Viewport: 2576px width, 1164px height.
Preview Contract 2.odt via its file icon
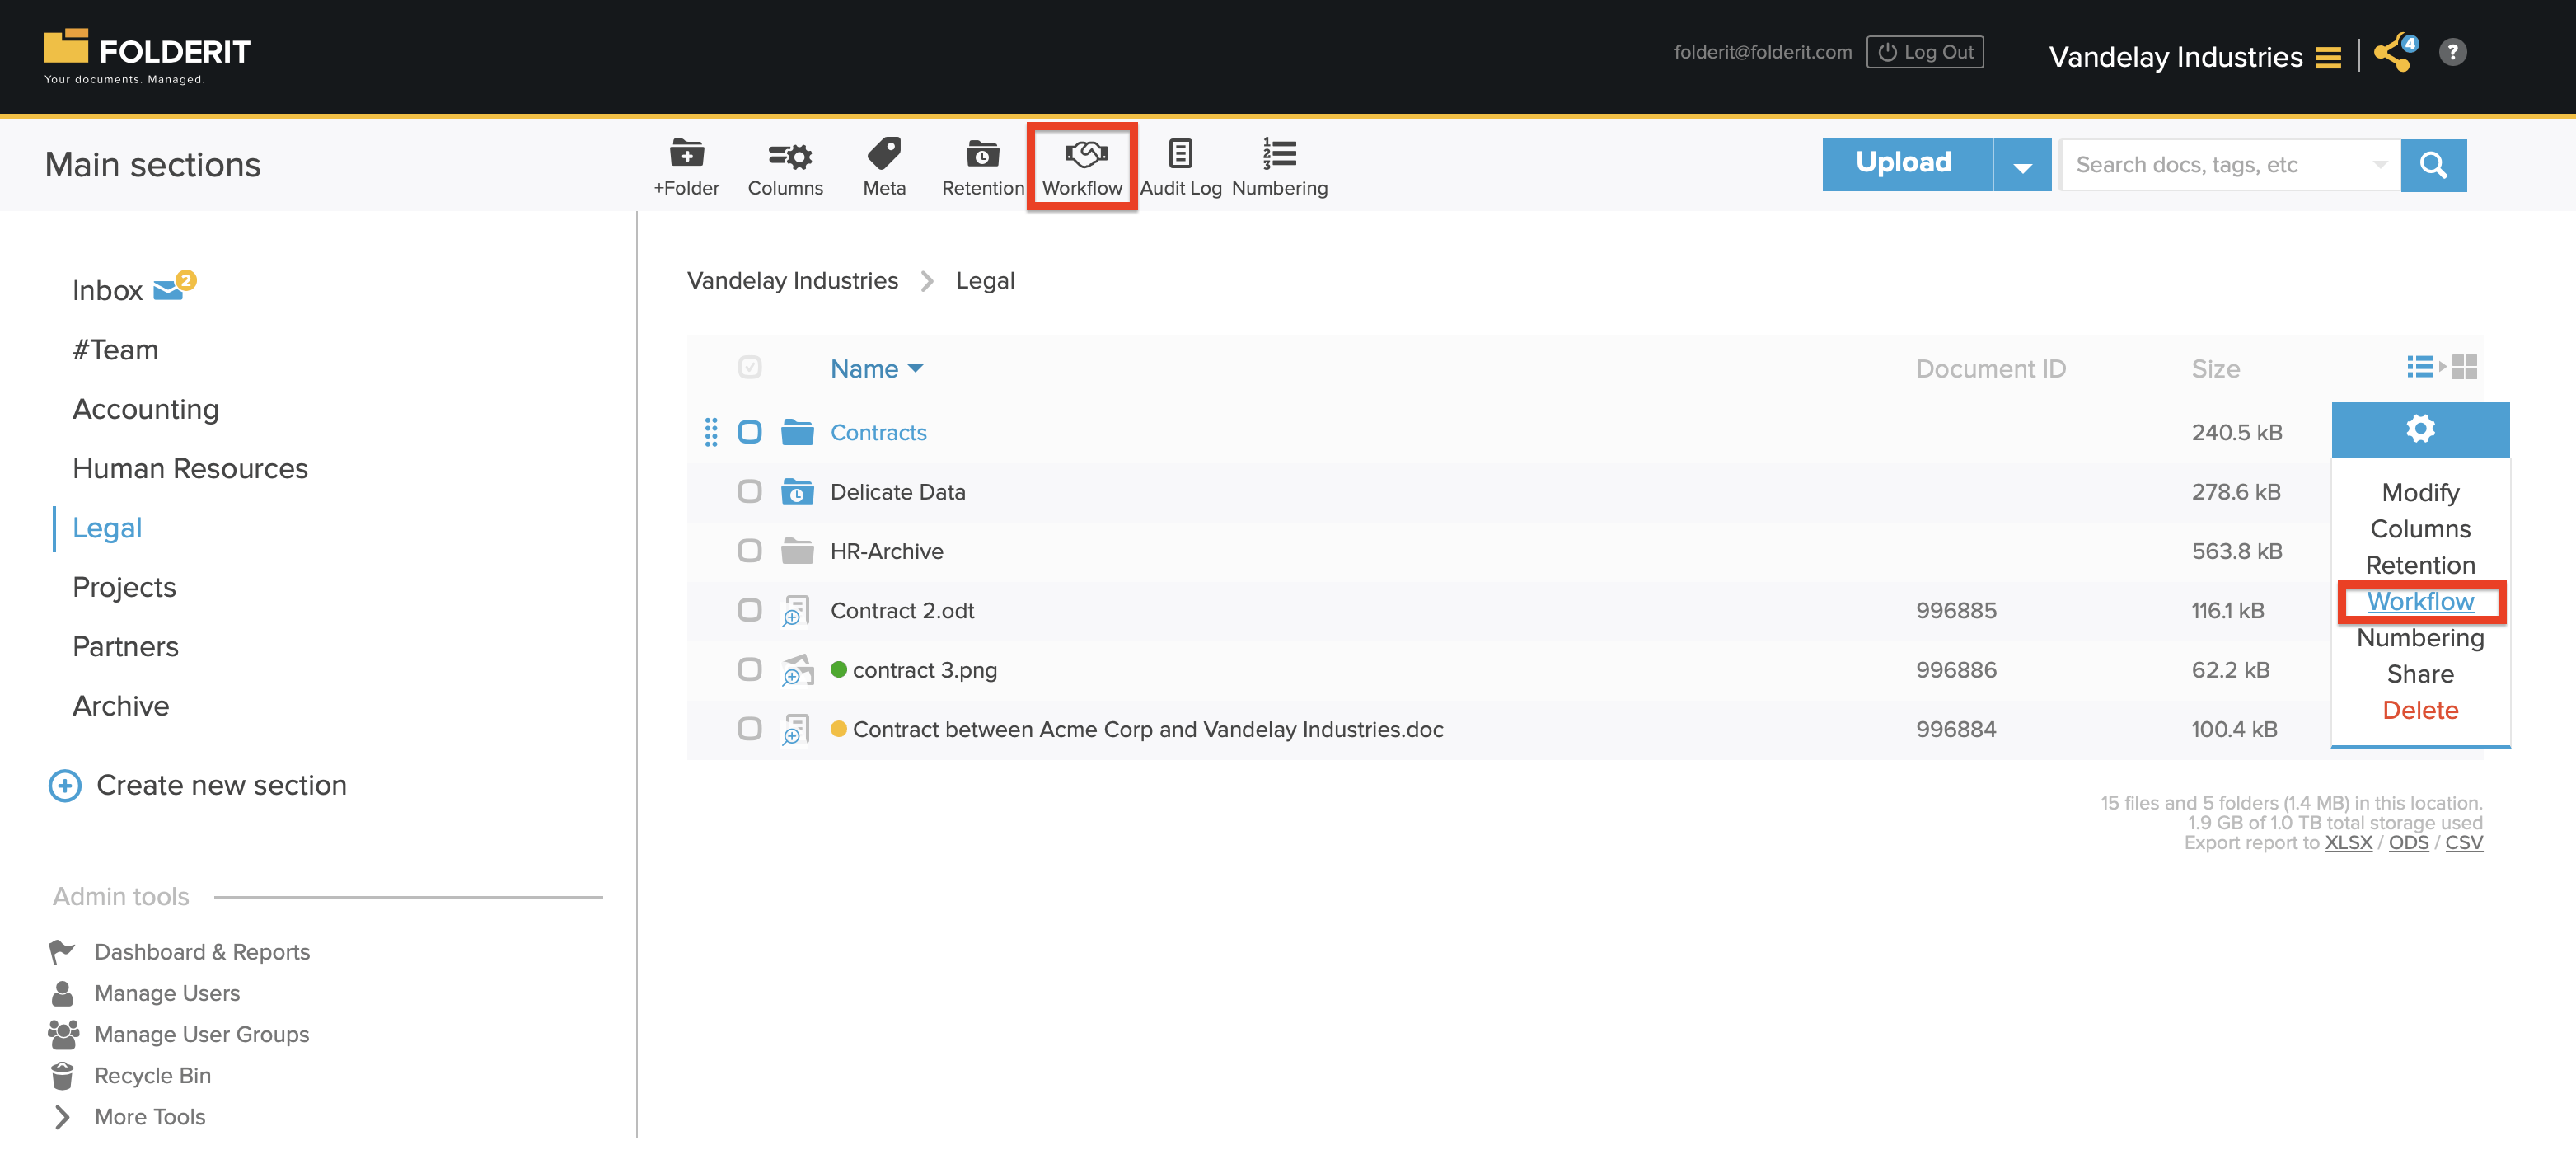point(796,611)
